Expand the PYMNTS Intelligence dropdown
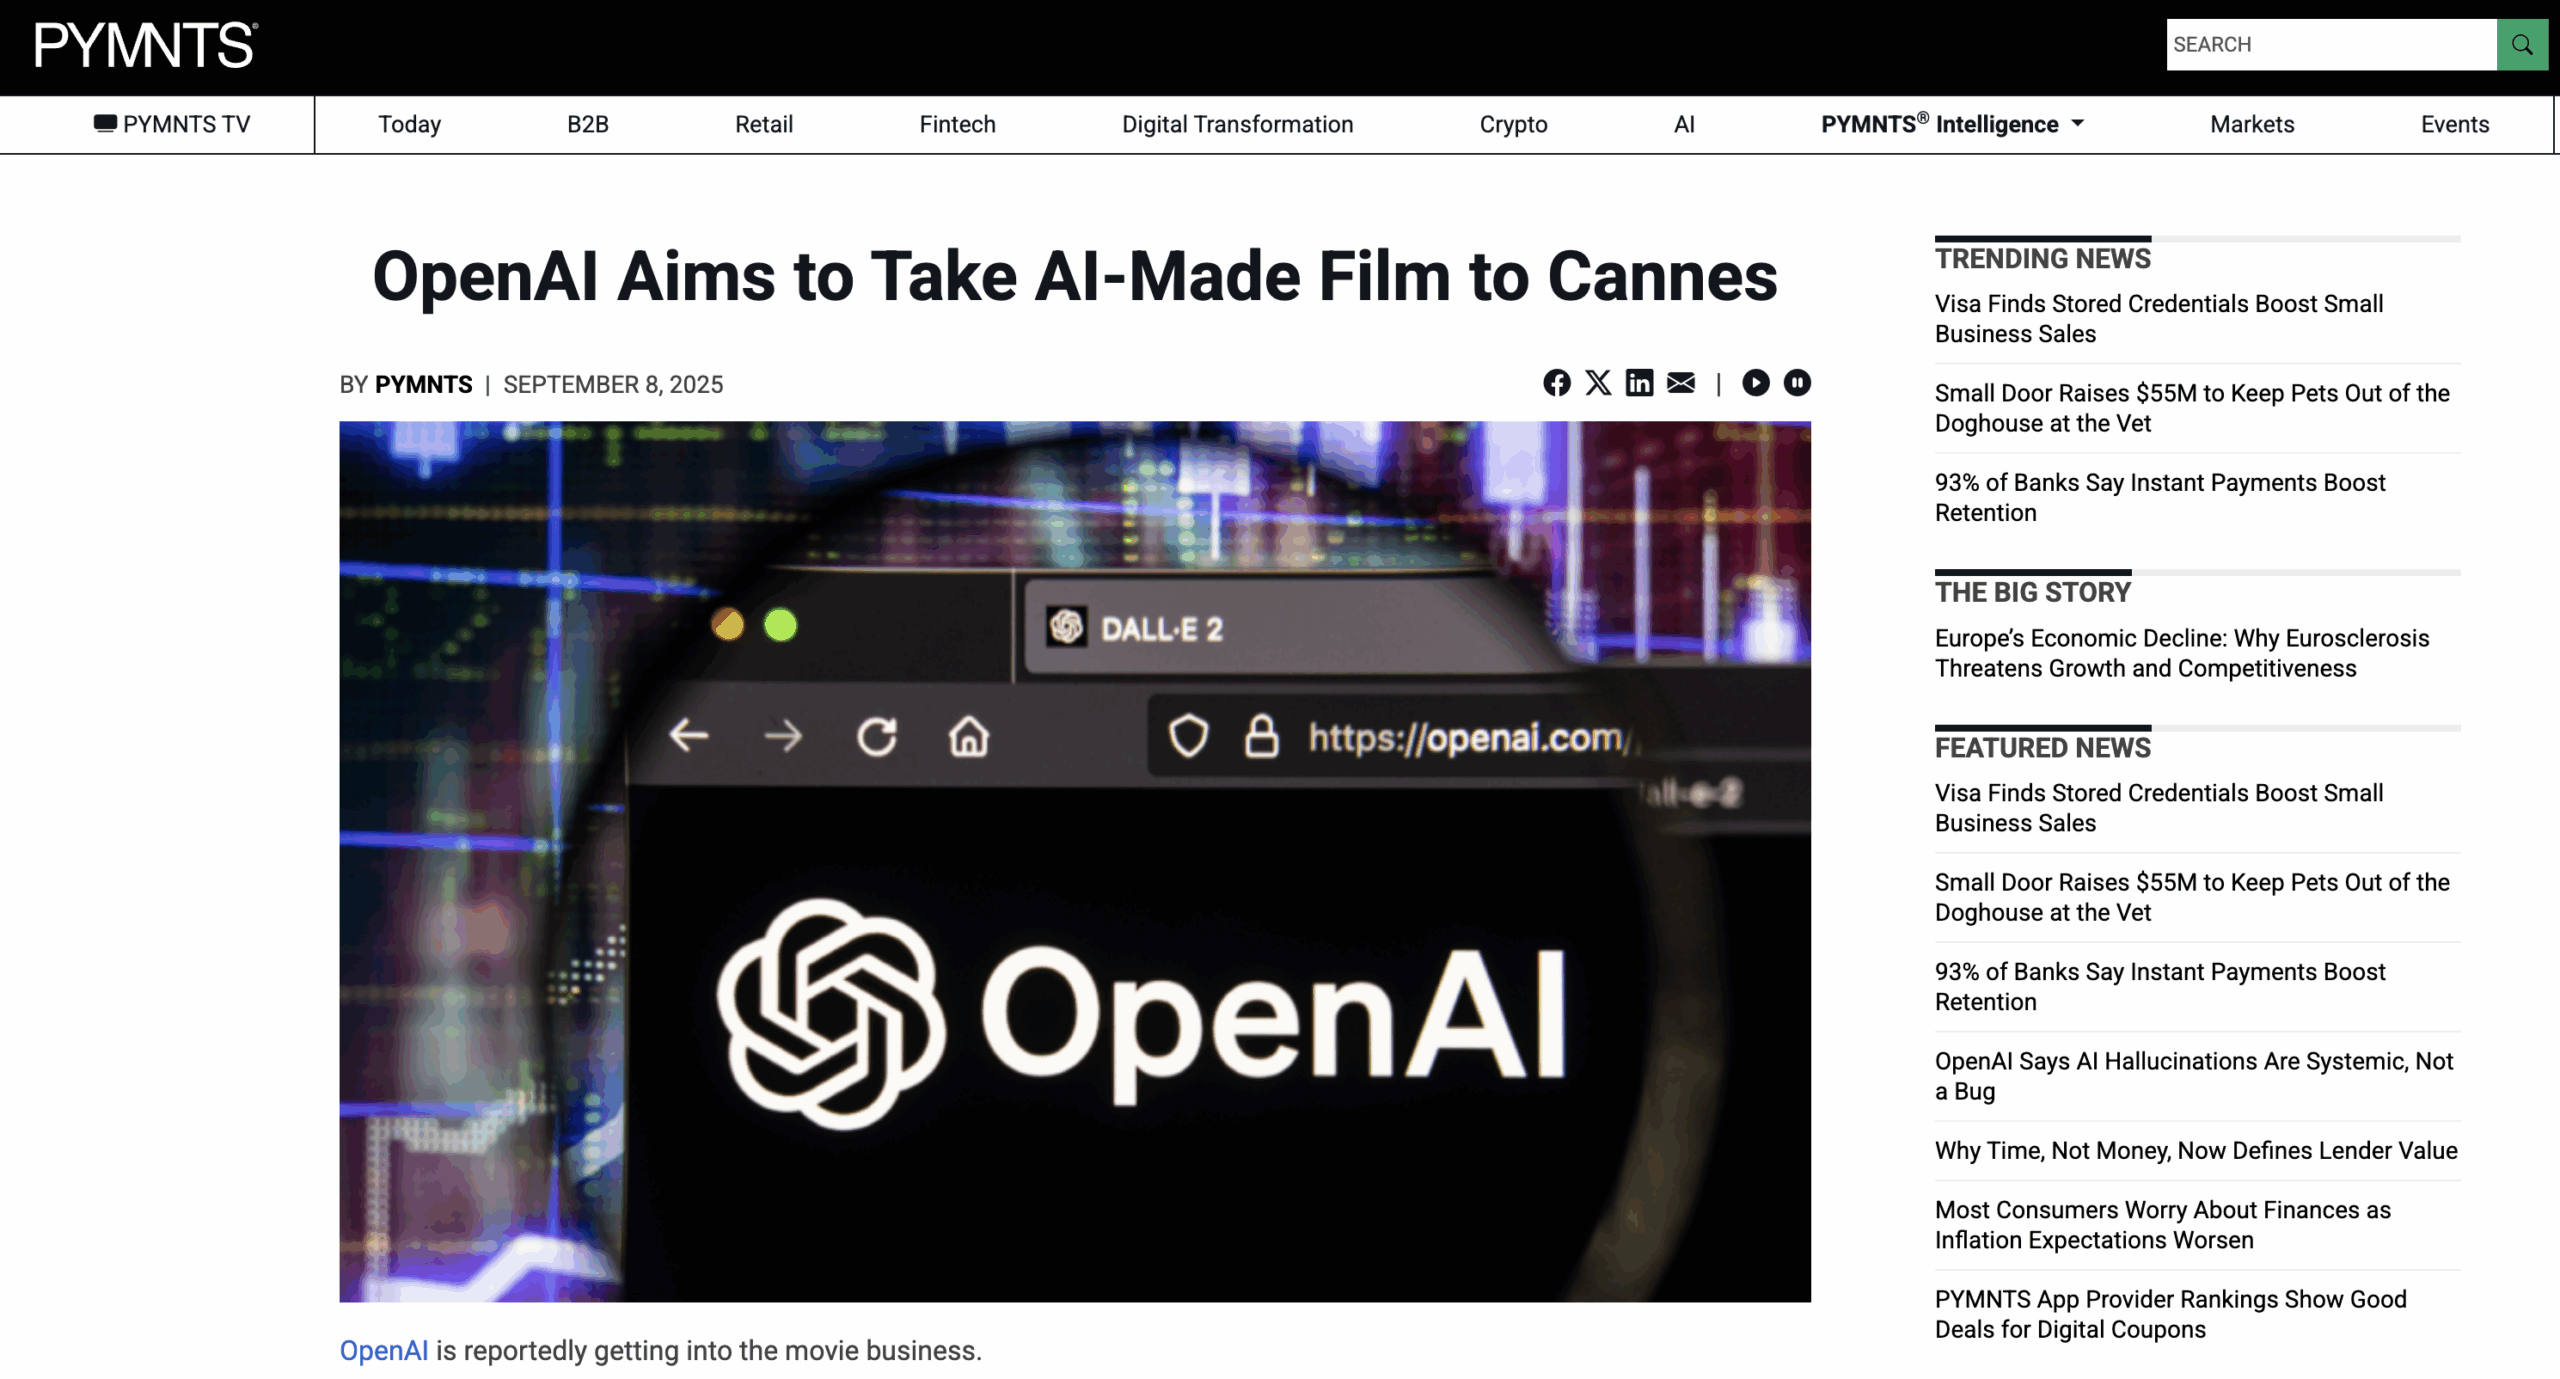This screenshot has height=1379, width=2560. click(x=1952, y=124)
